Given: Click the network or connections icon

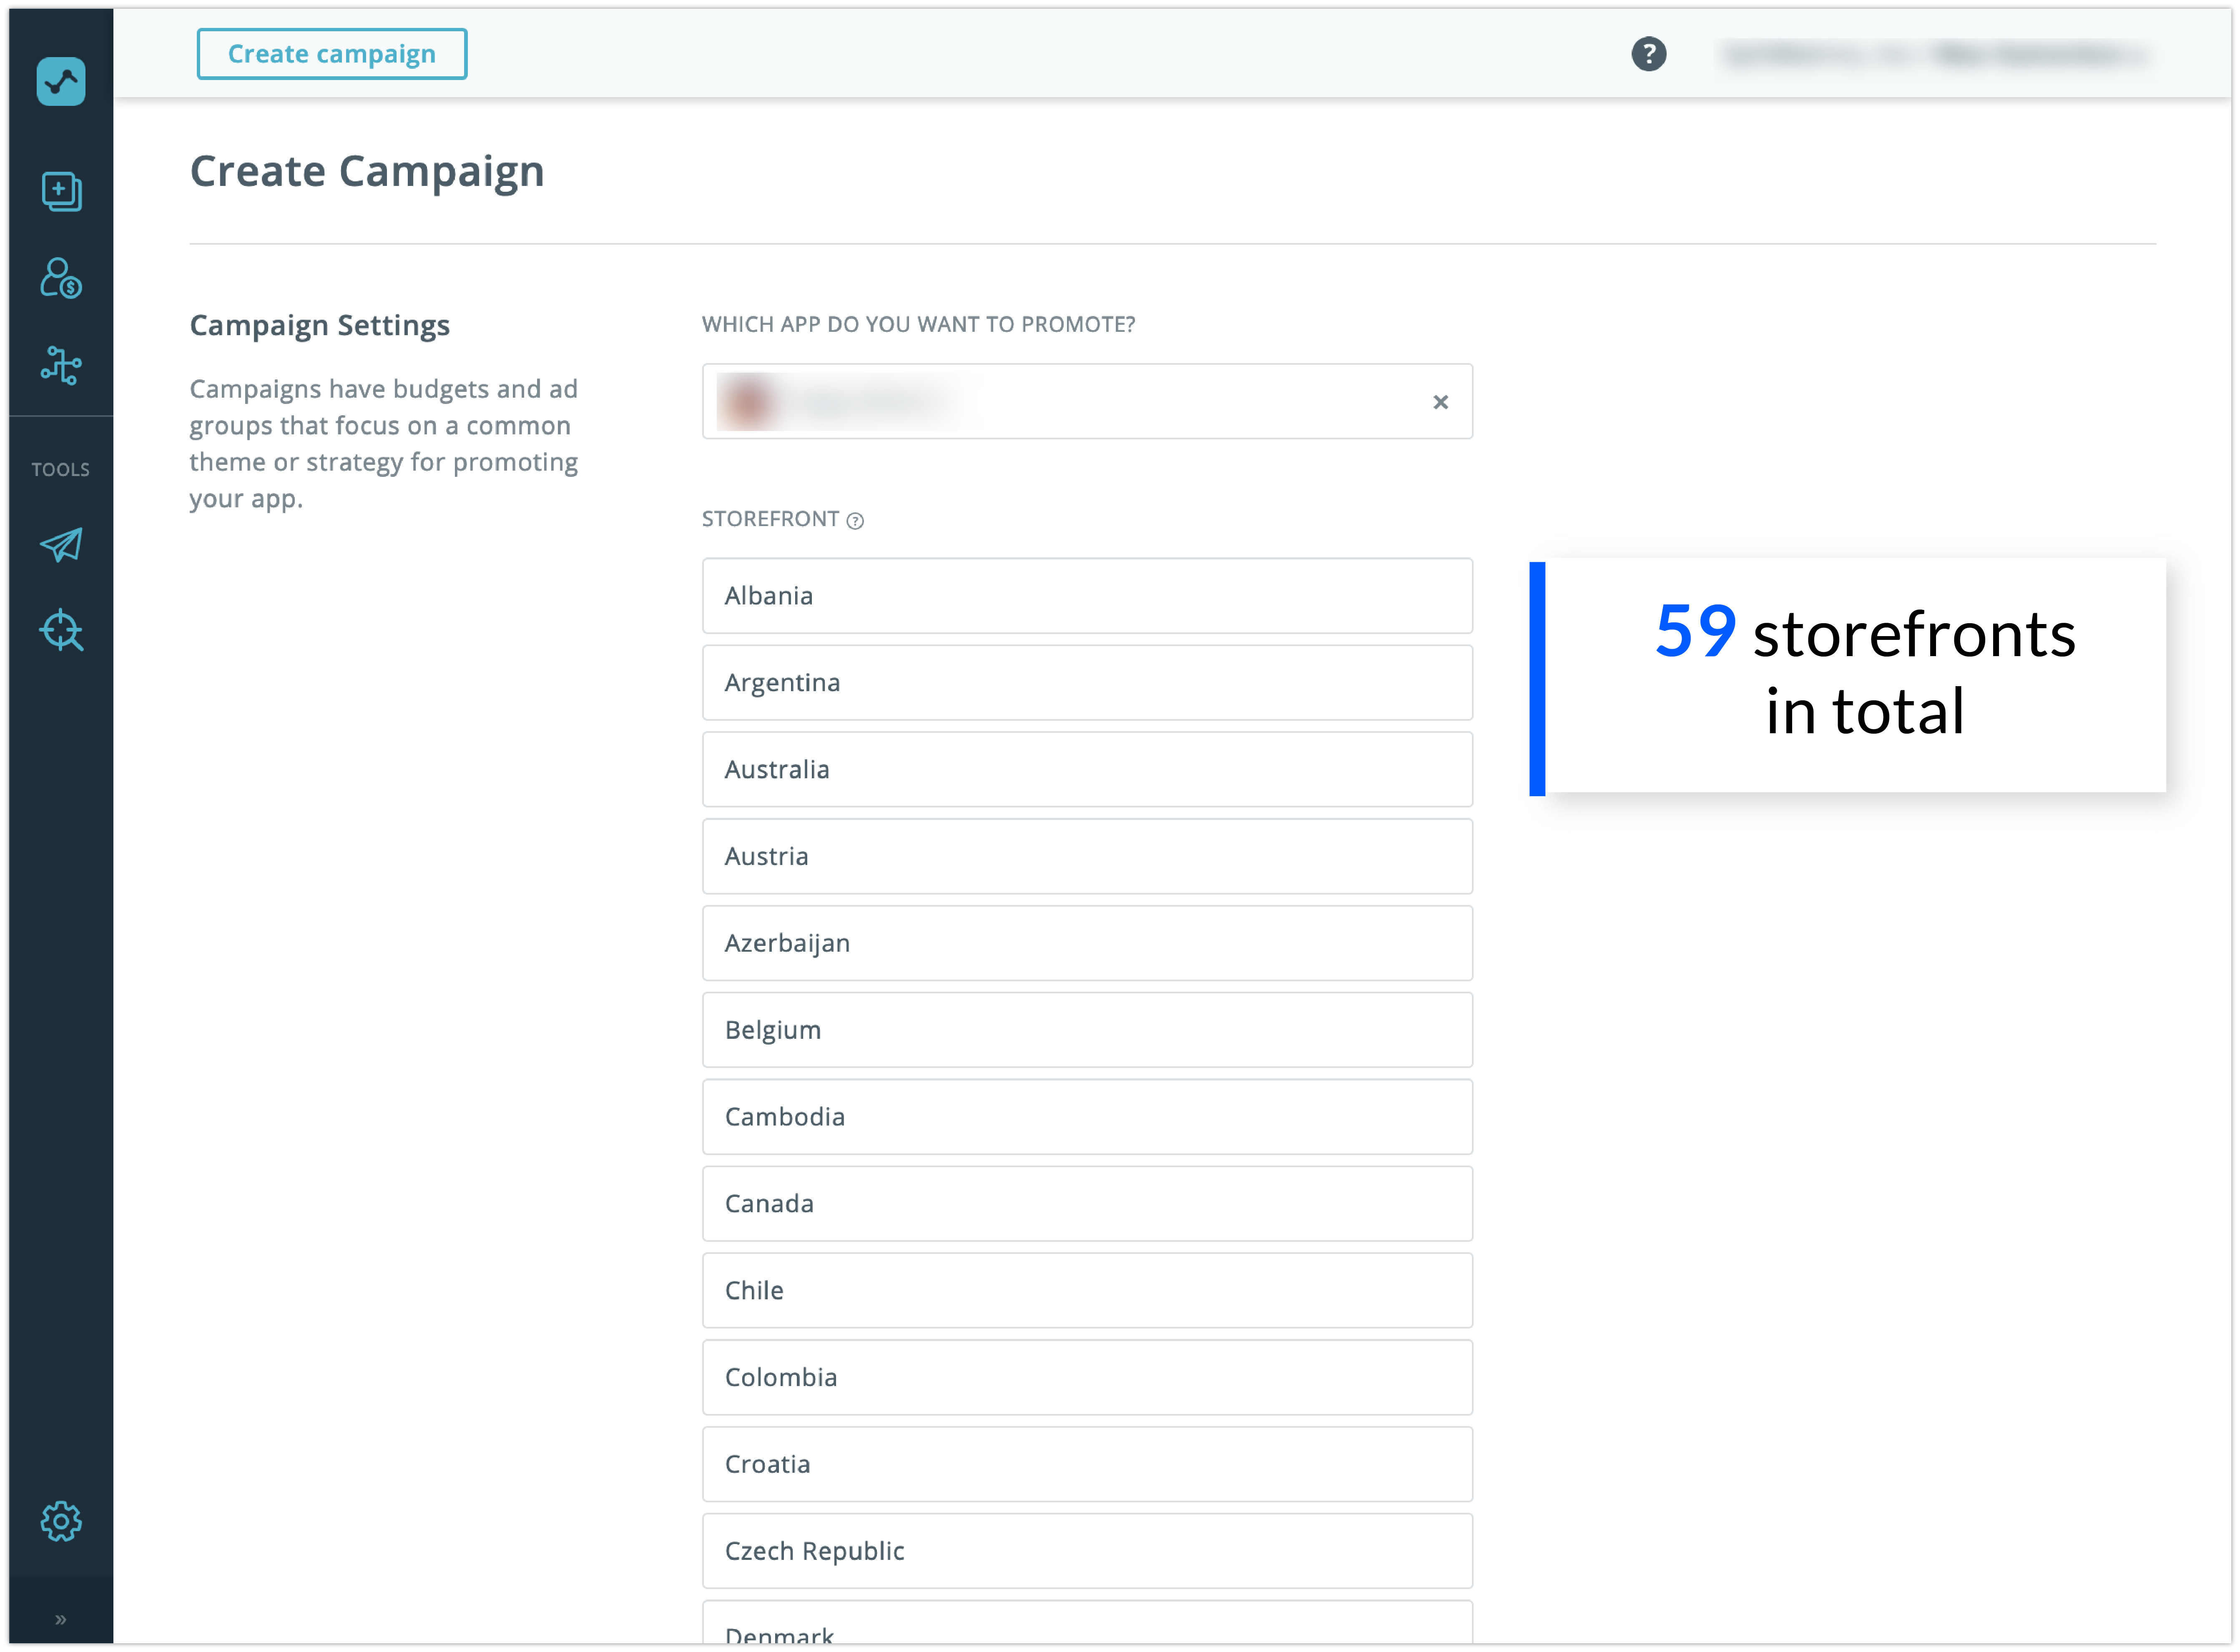Looking at the screenshot, I should pos(61,365).
